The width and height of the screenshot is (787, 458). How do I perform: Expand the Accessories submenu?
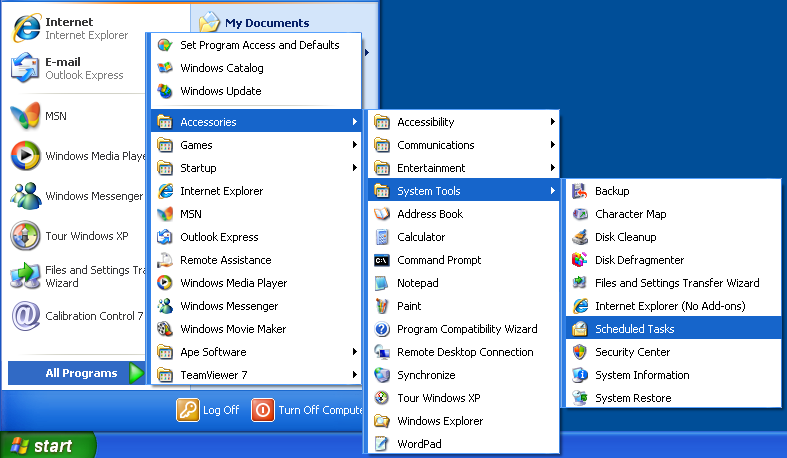click(256, 122)
